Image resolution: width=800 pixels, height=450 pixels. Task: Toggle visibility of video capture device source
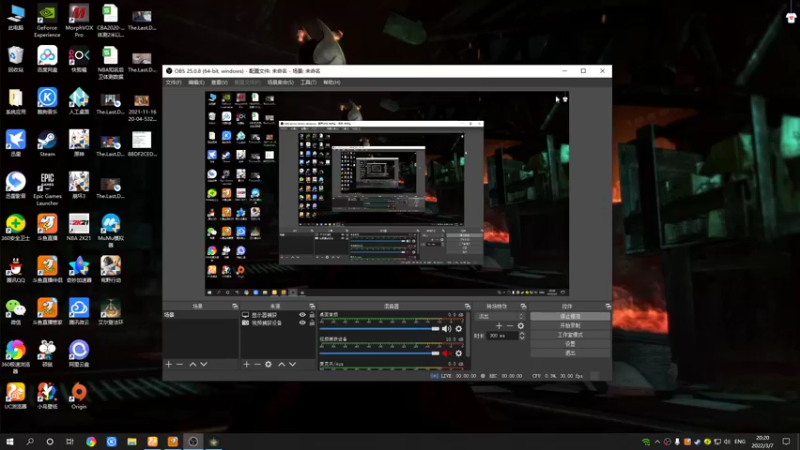[x=303, y=323]
